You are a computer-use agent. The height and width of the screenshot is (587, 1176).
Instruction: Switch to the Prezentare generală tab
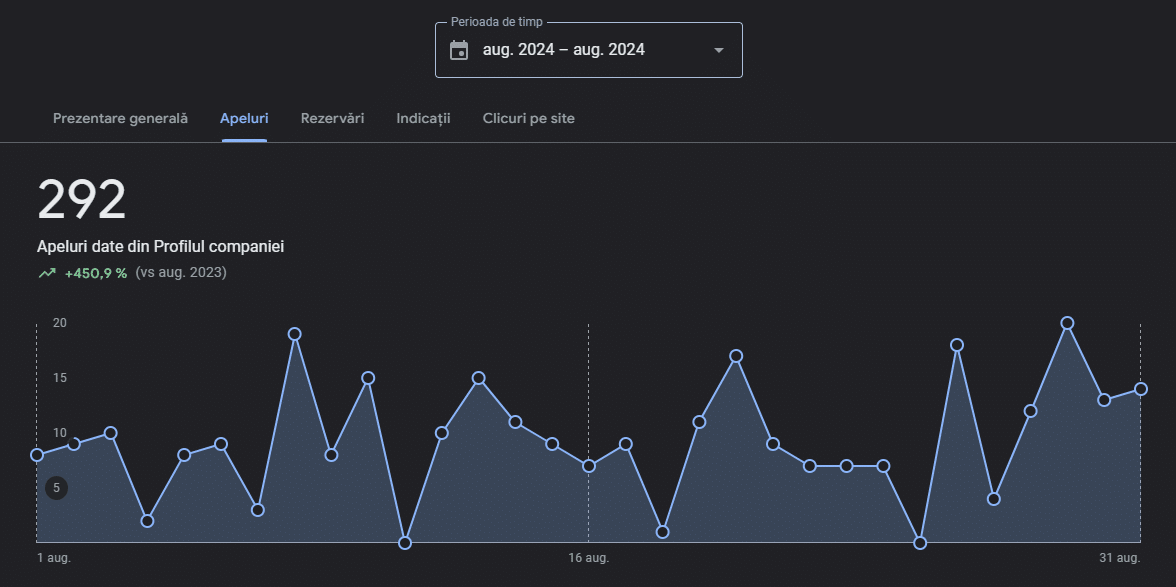120,118
